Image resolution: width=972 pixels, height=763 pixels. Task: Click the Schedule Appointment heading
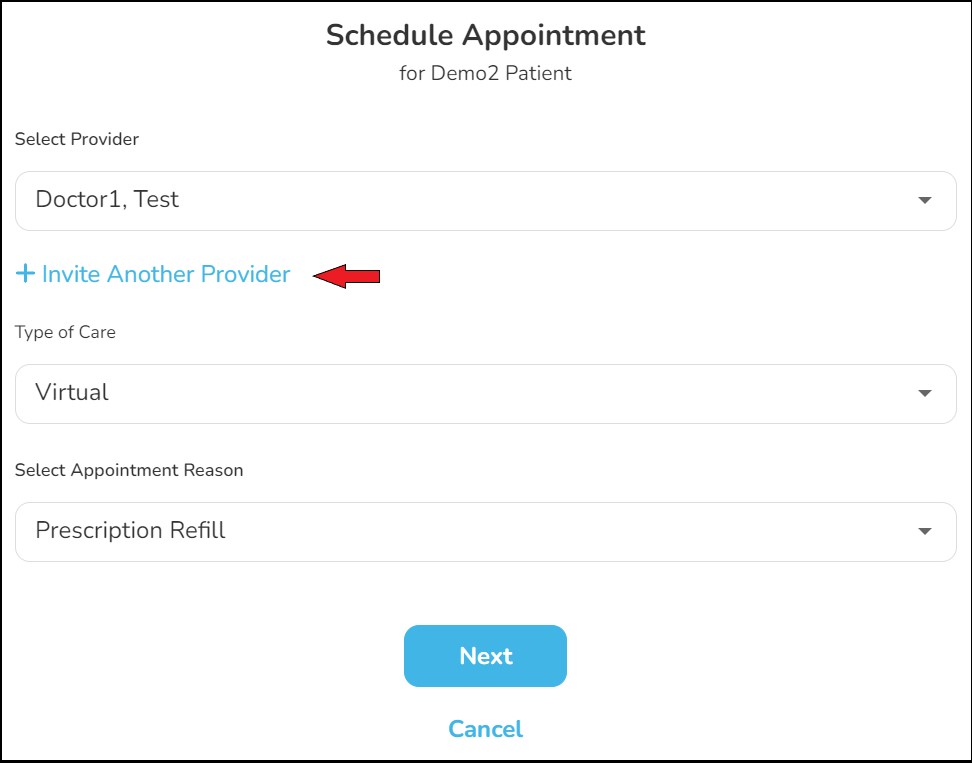click(485, 35)
